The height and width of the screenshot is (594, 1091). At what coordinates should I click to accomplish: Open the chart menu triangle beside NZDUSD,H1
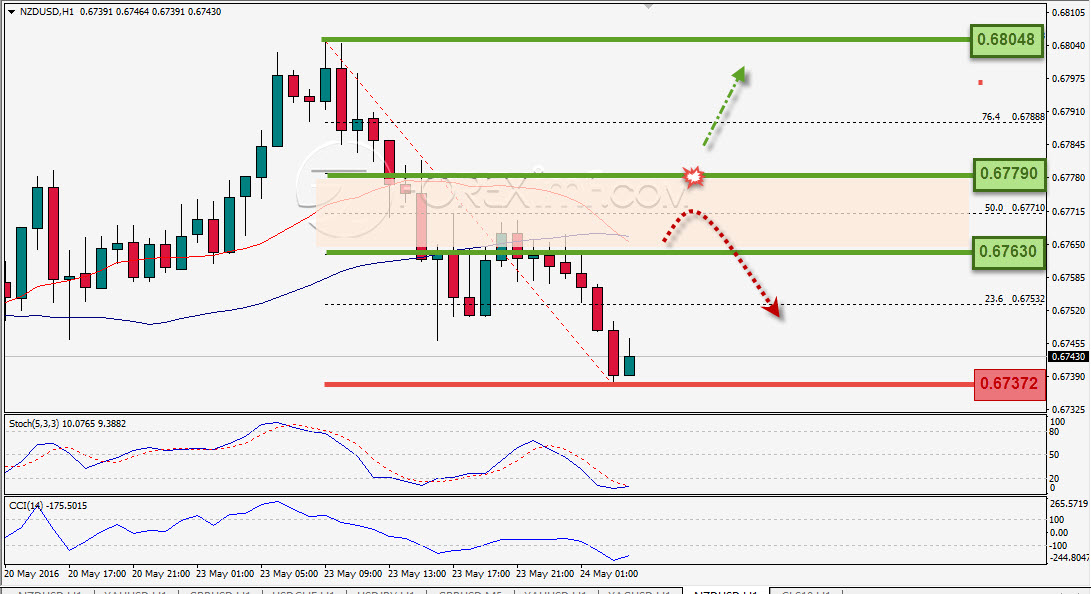coord(11,12)
